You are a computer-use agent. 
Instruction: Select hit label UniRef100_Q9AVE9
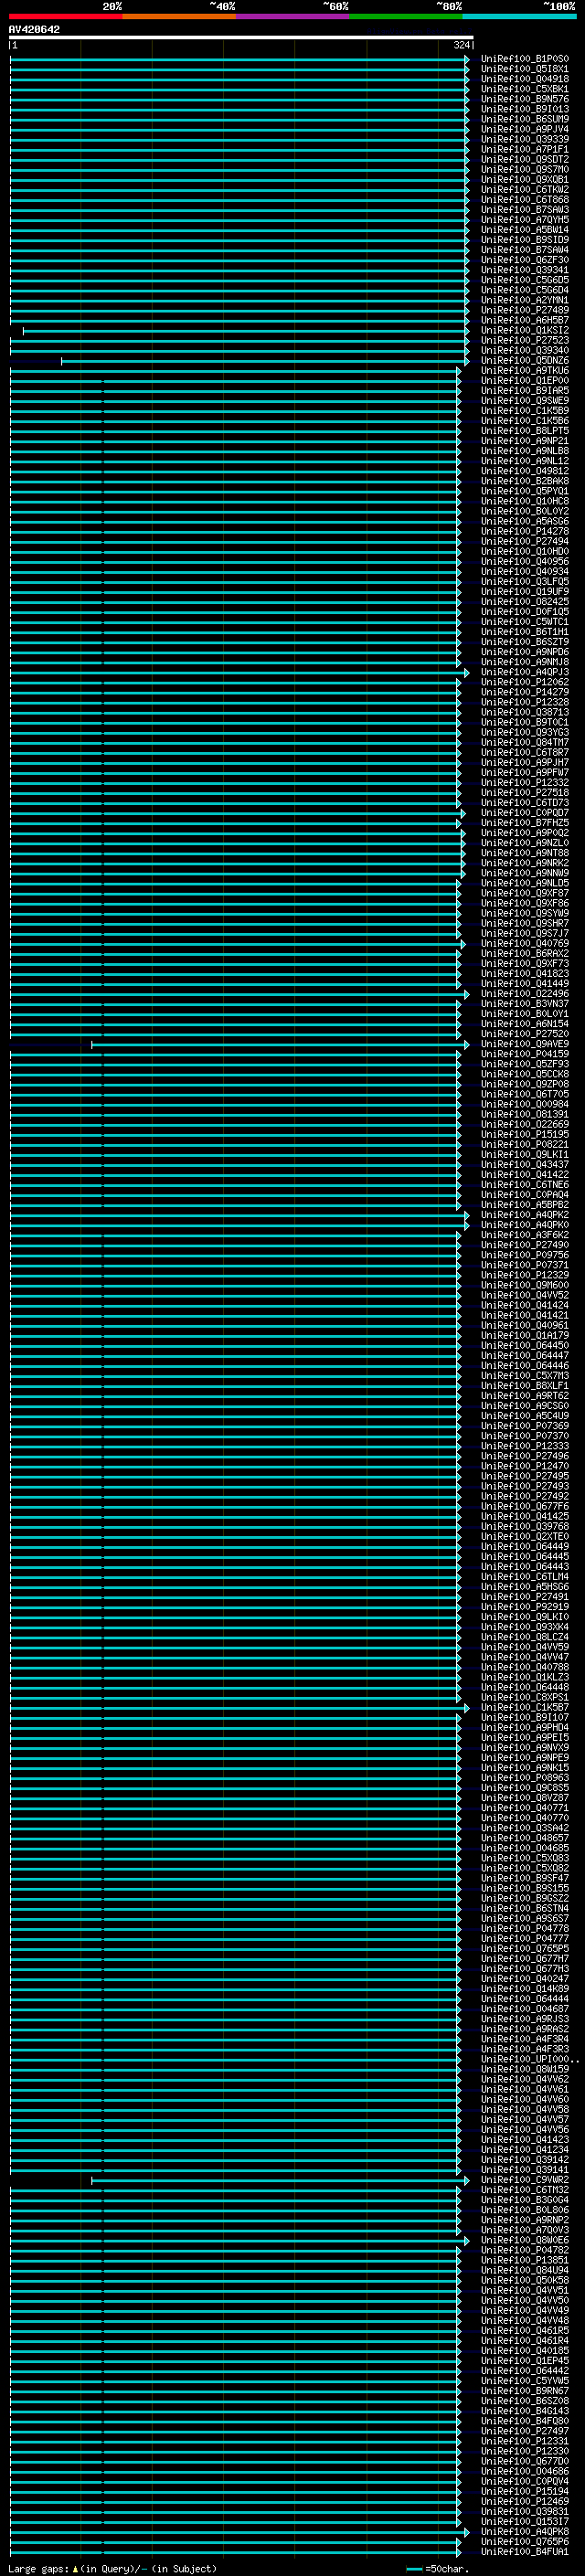(x=524, y=1044)
